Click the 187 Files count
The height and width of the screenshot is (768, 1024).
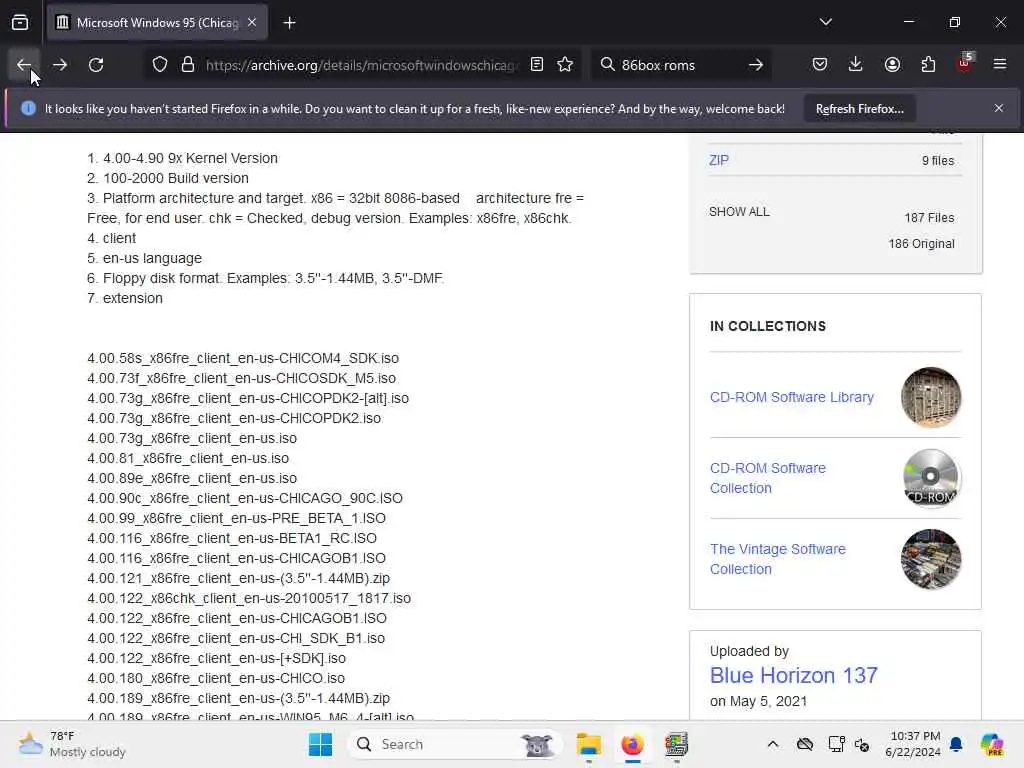point(929,218)
